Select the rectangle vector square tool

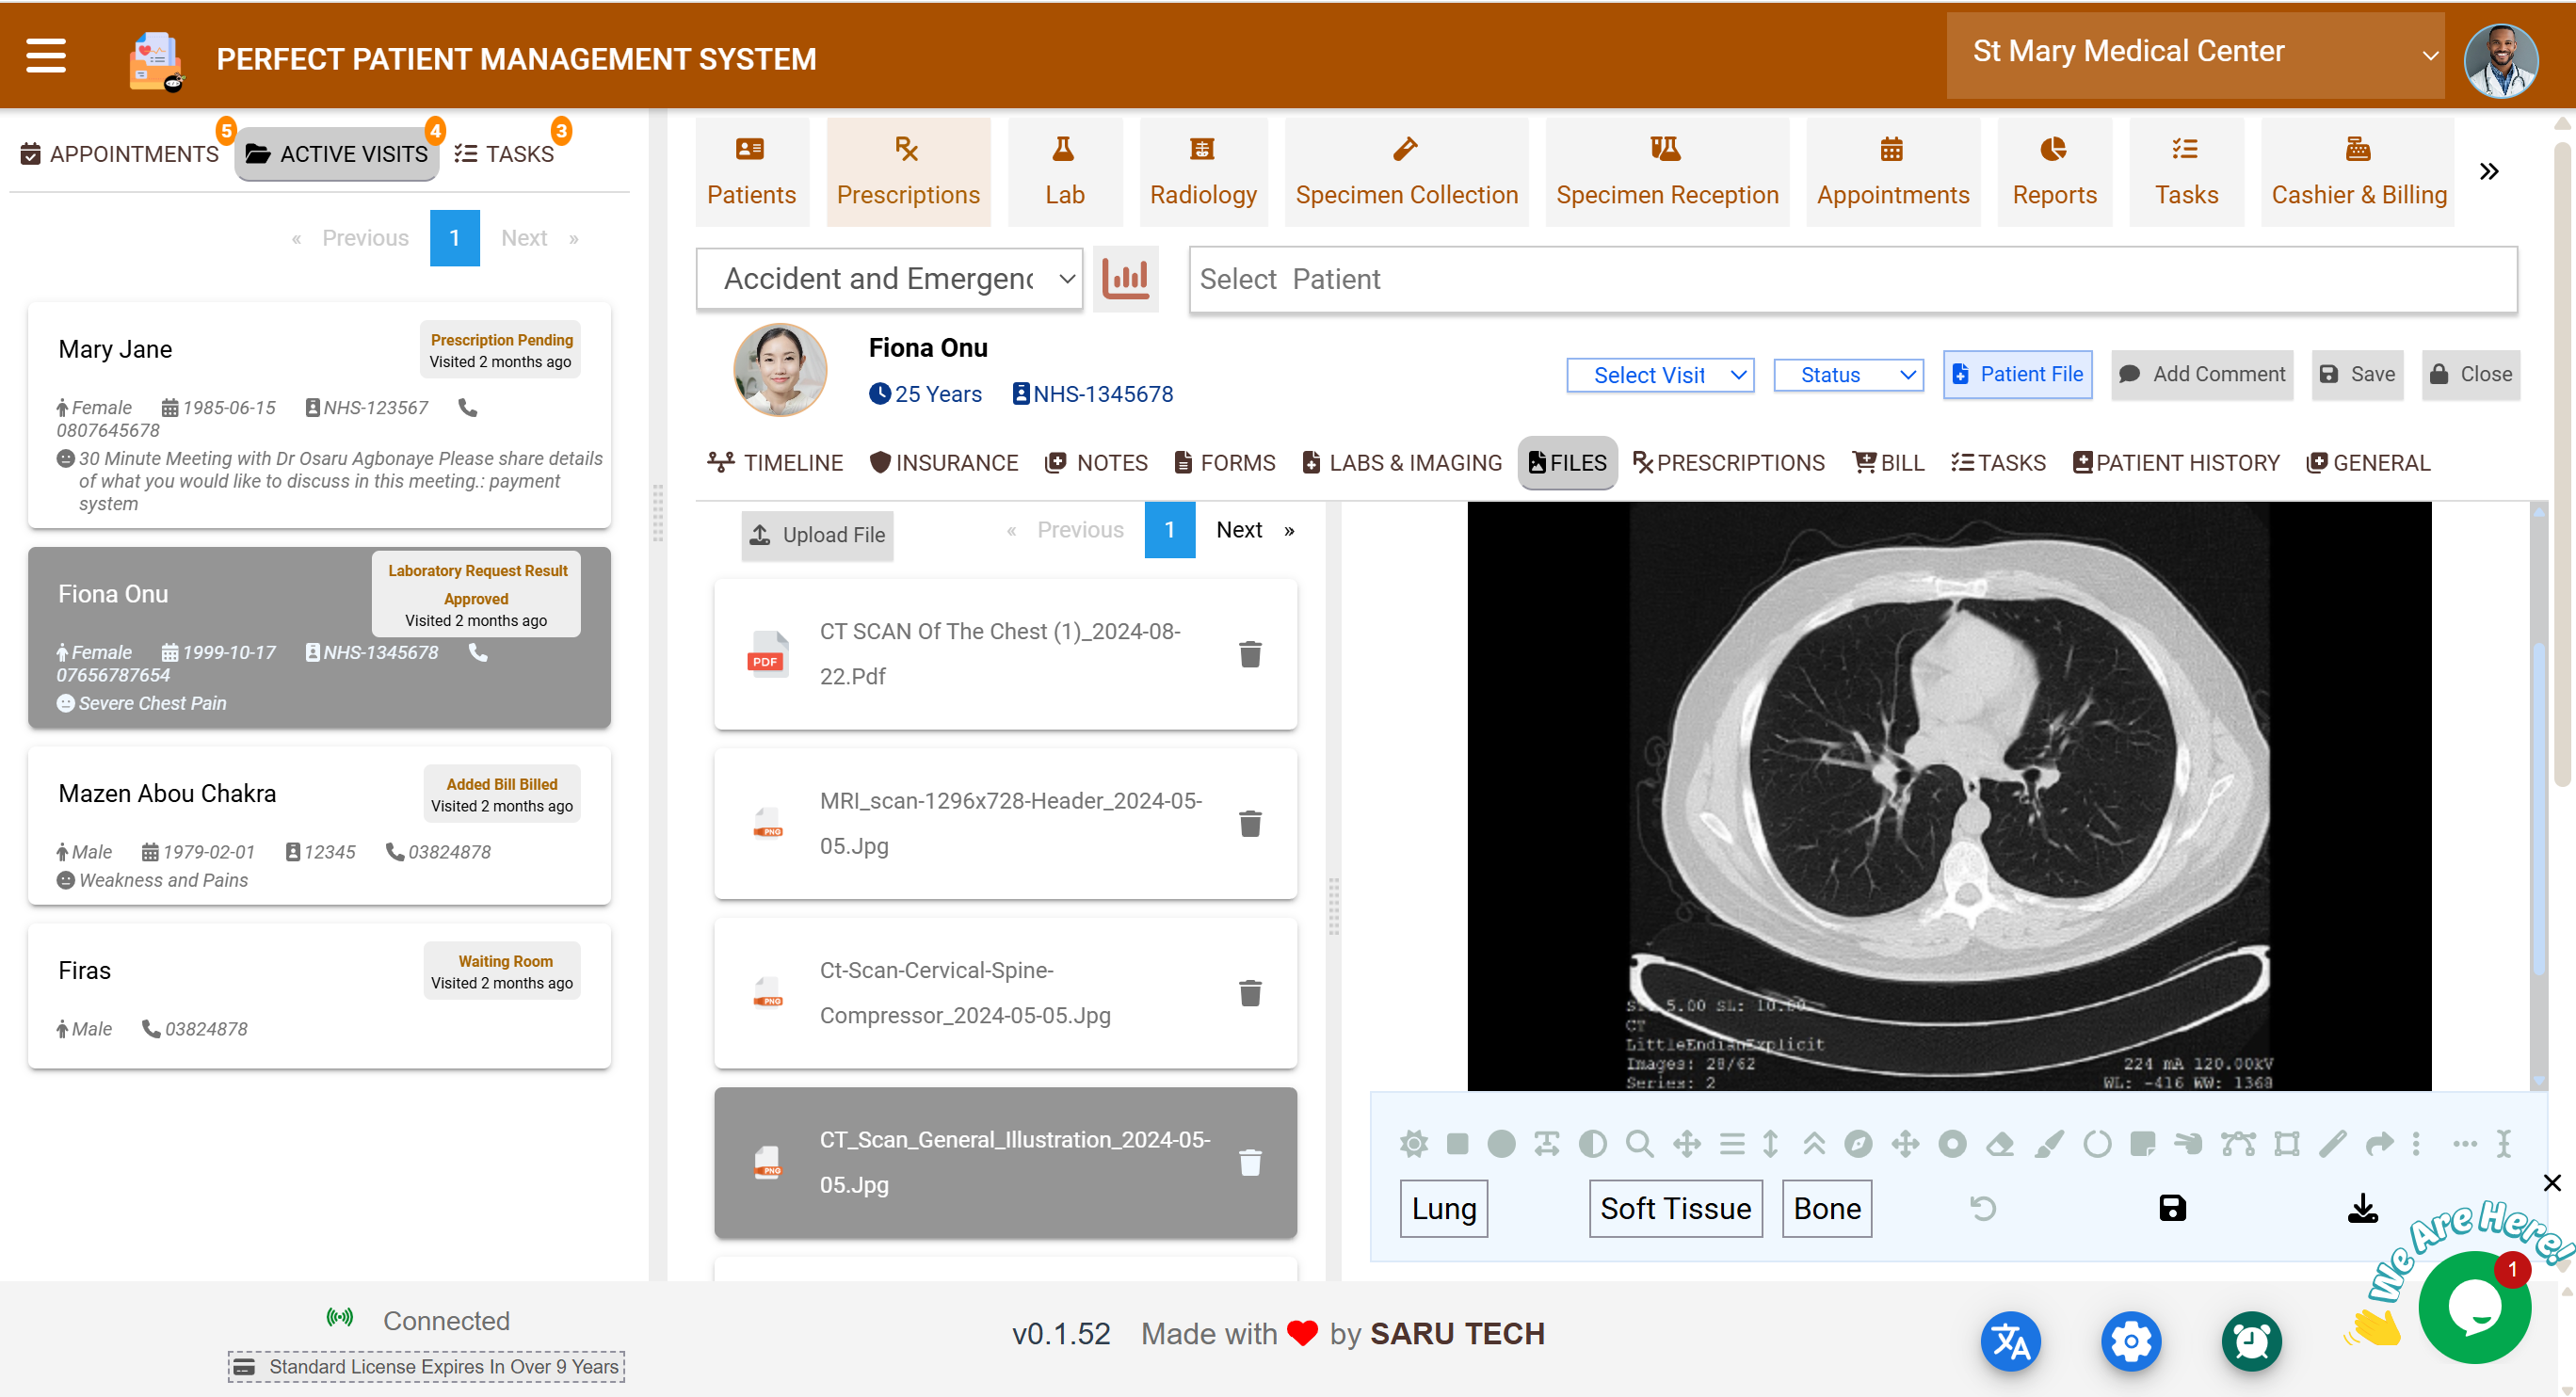pos(2287,1143)
